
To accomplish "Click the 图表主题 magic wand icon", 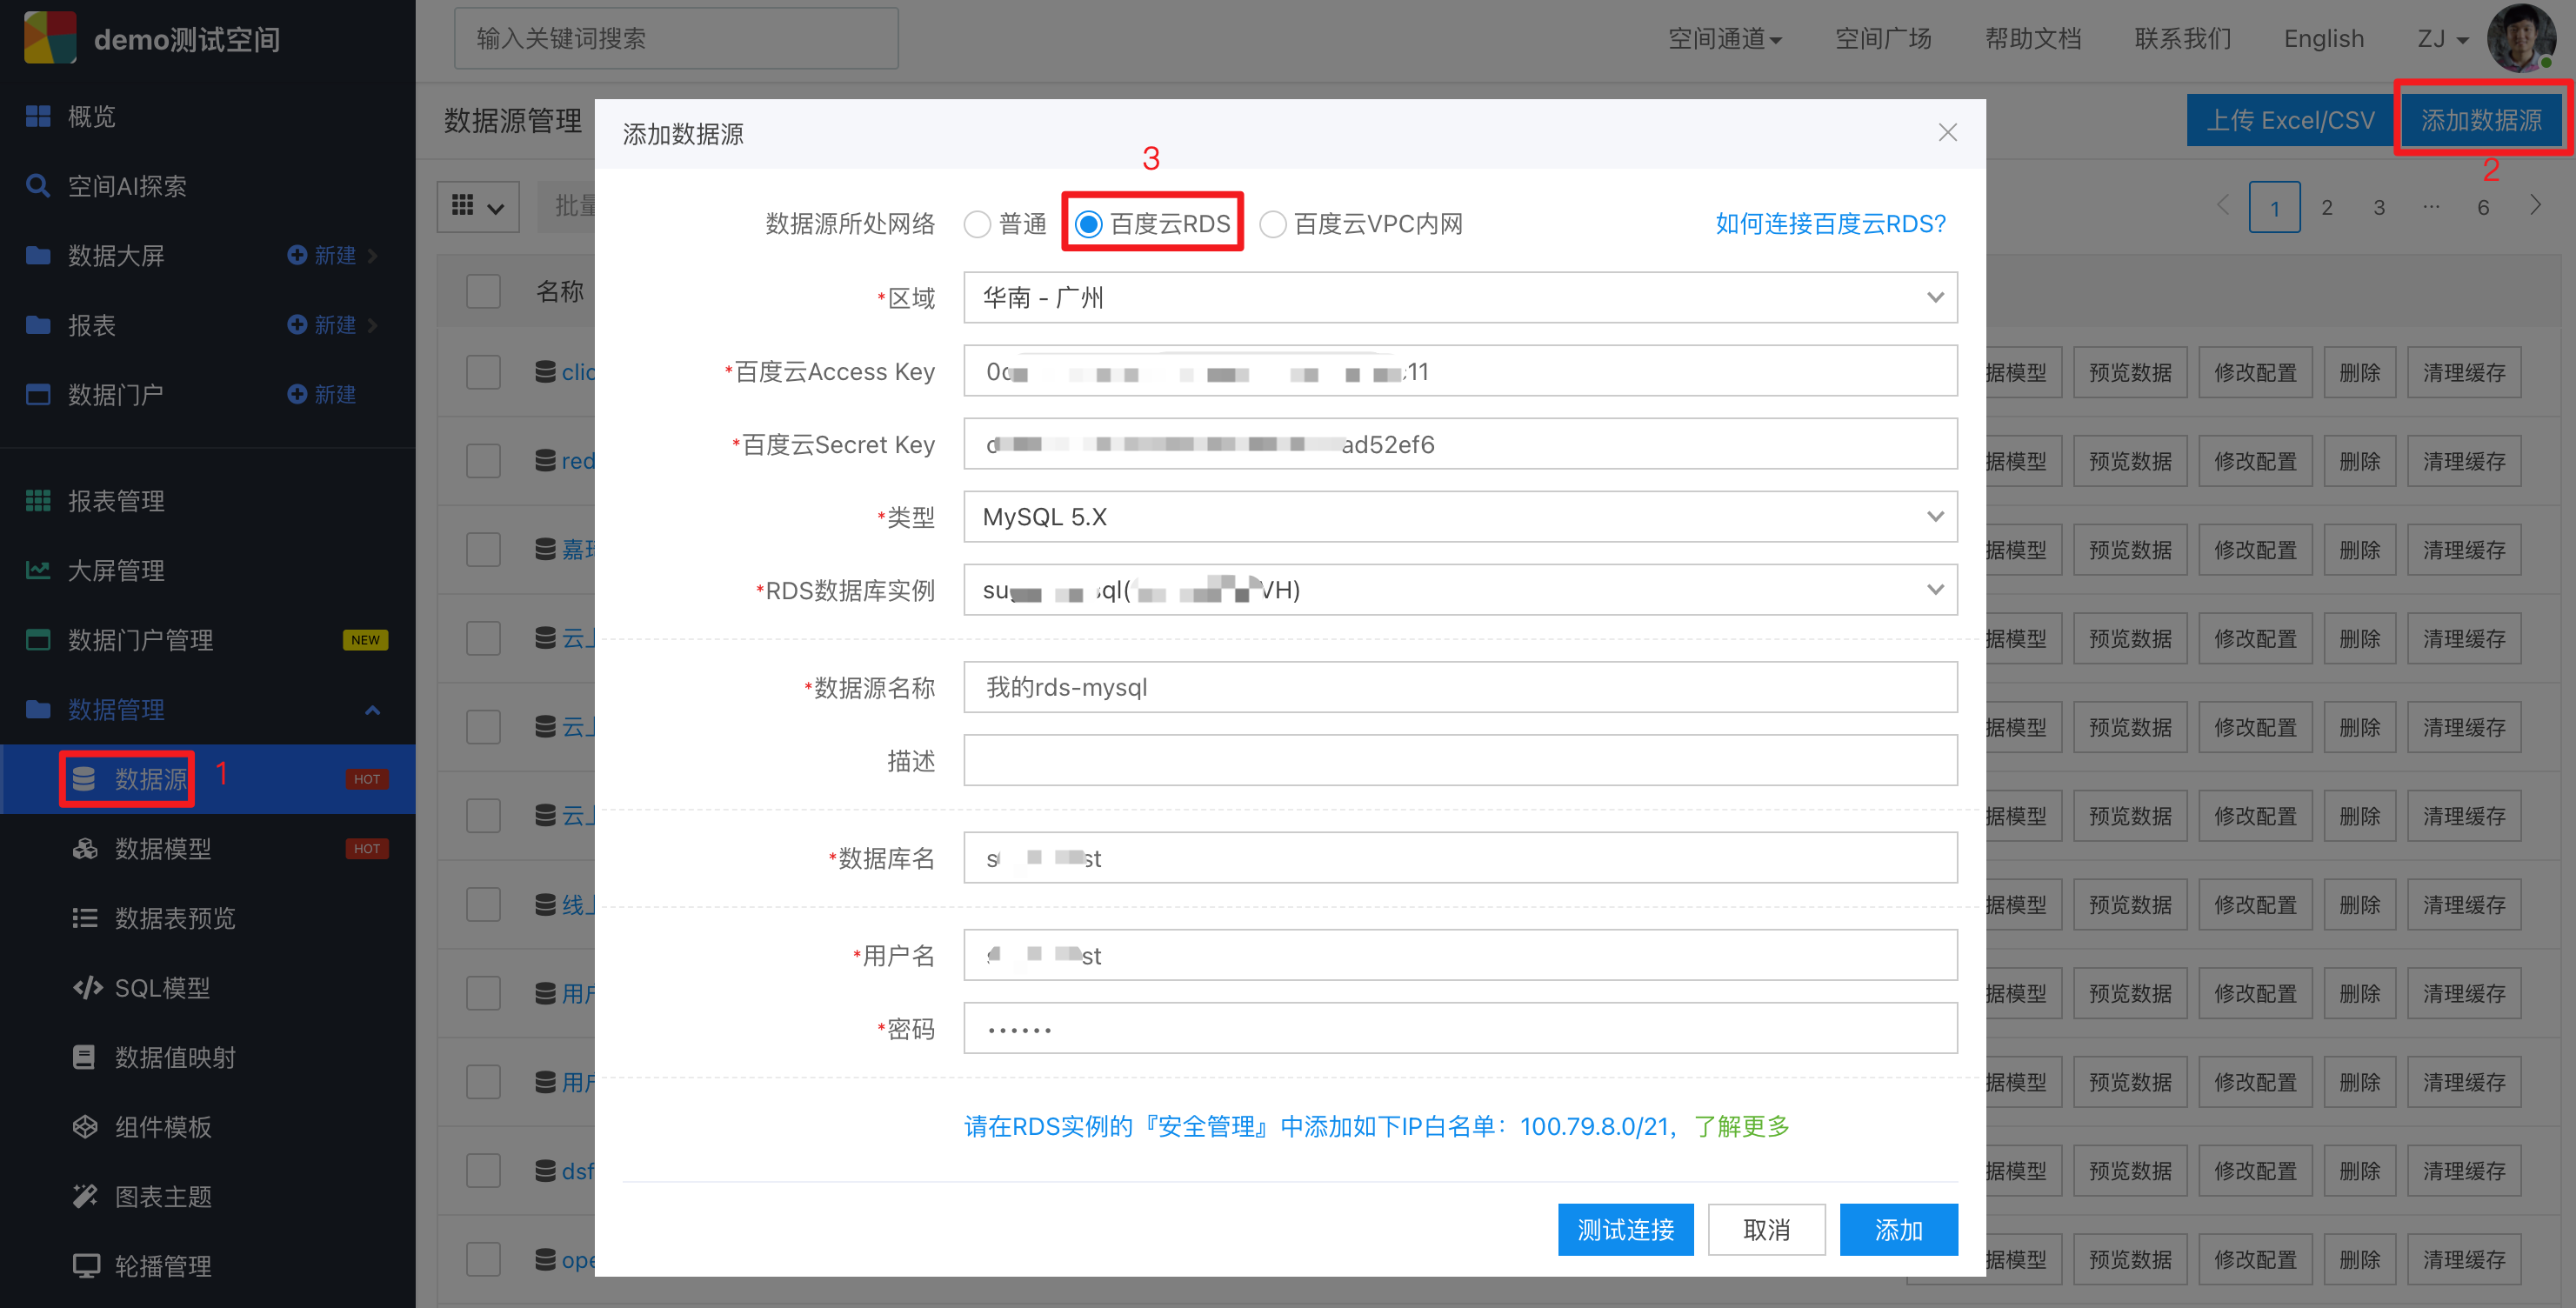I will (x=85, y=1196).
